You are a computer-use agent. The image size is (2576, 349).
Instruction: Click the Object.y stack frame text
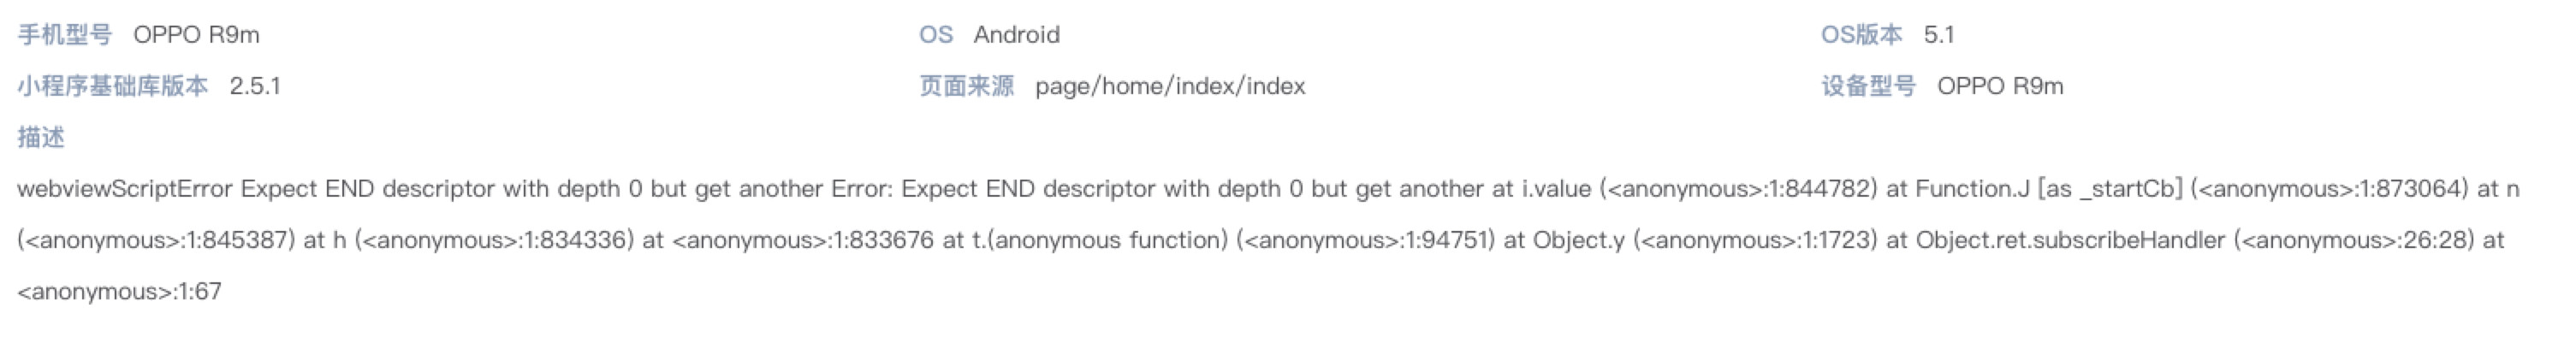1579,240
